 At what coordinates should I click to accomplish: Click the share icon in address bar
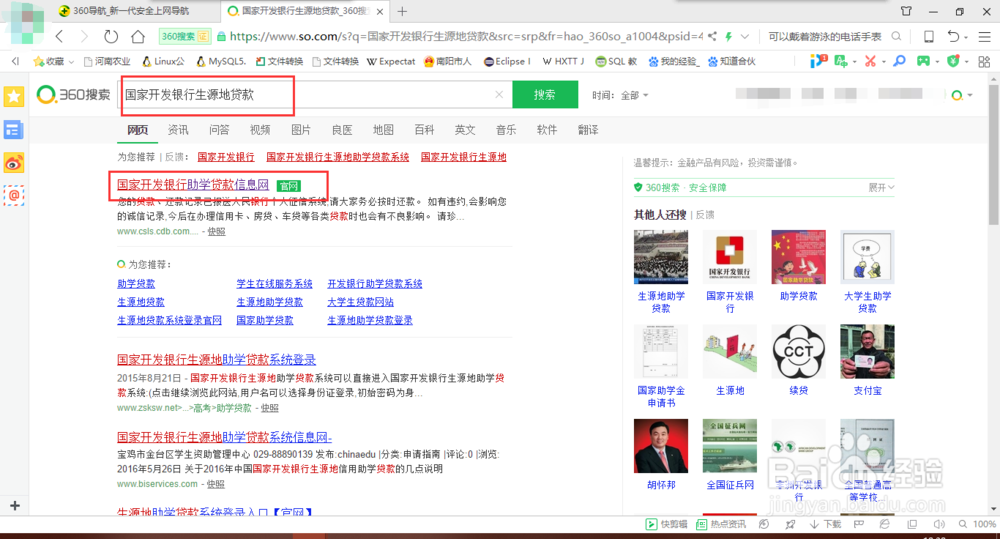pos(712,36)
